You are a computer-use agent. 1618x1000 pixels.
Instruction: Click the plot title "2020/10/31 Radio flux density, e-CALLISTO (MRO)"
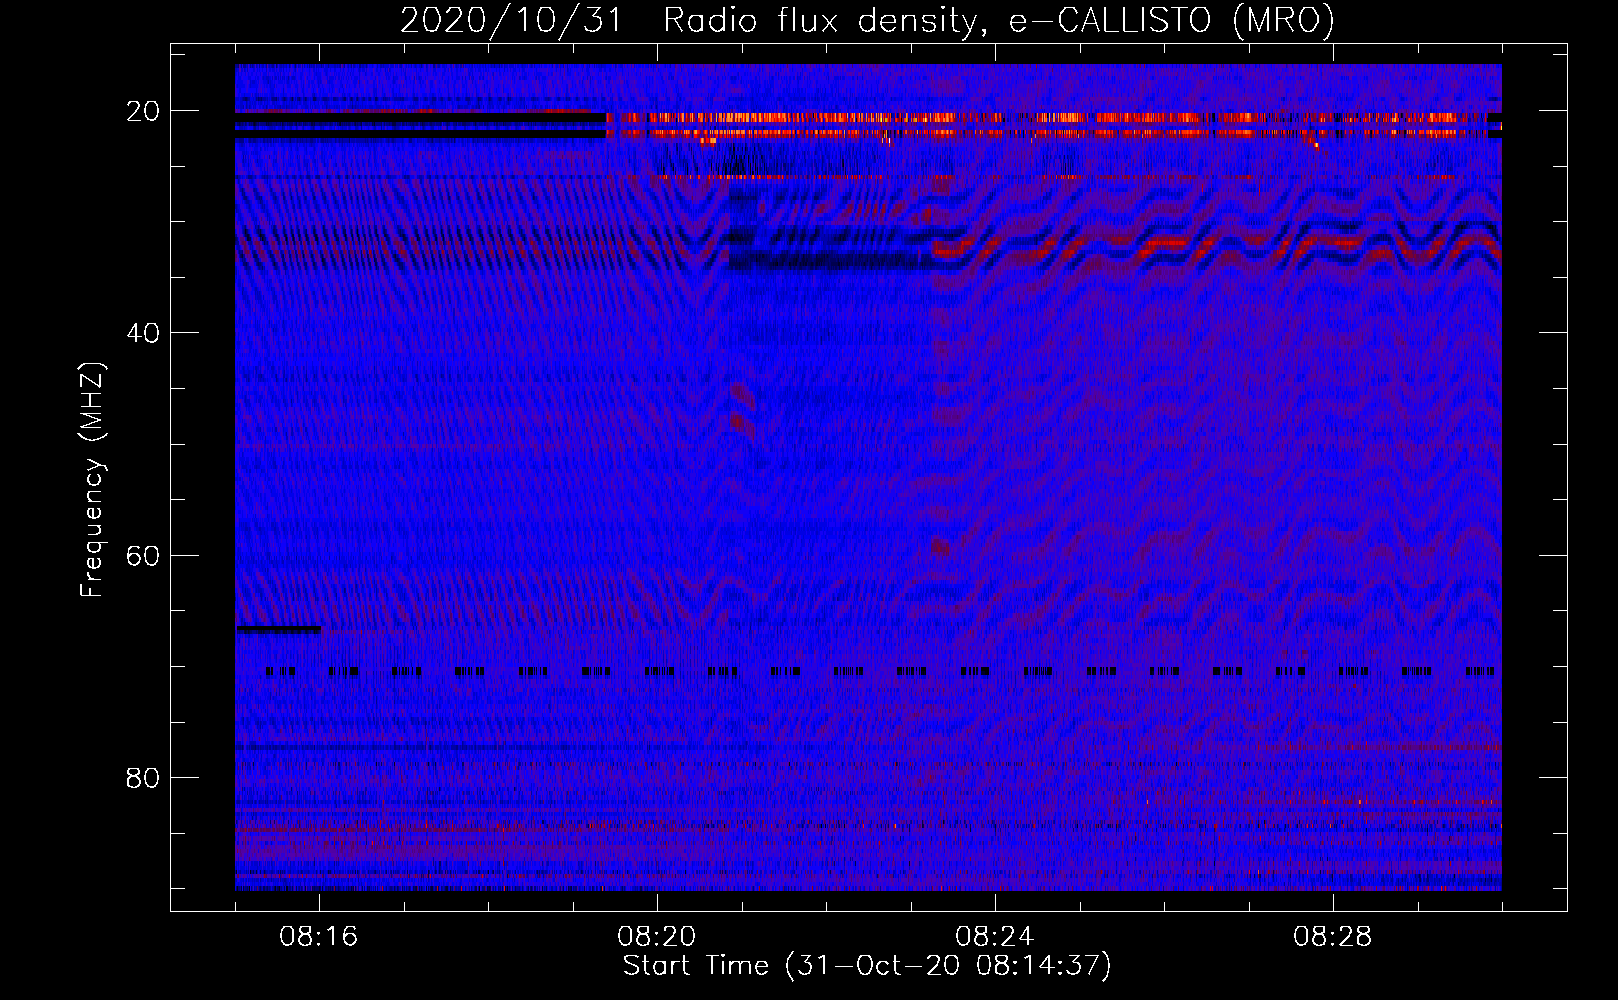click(x=867, y=20)
